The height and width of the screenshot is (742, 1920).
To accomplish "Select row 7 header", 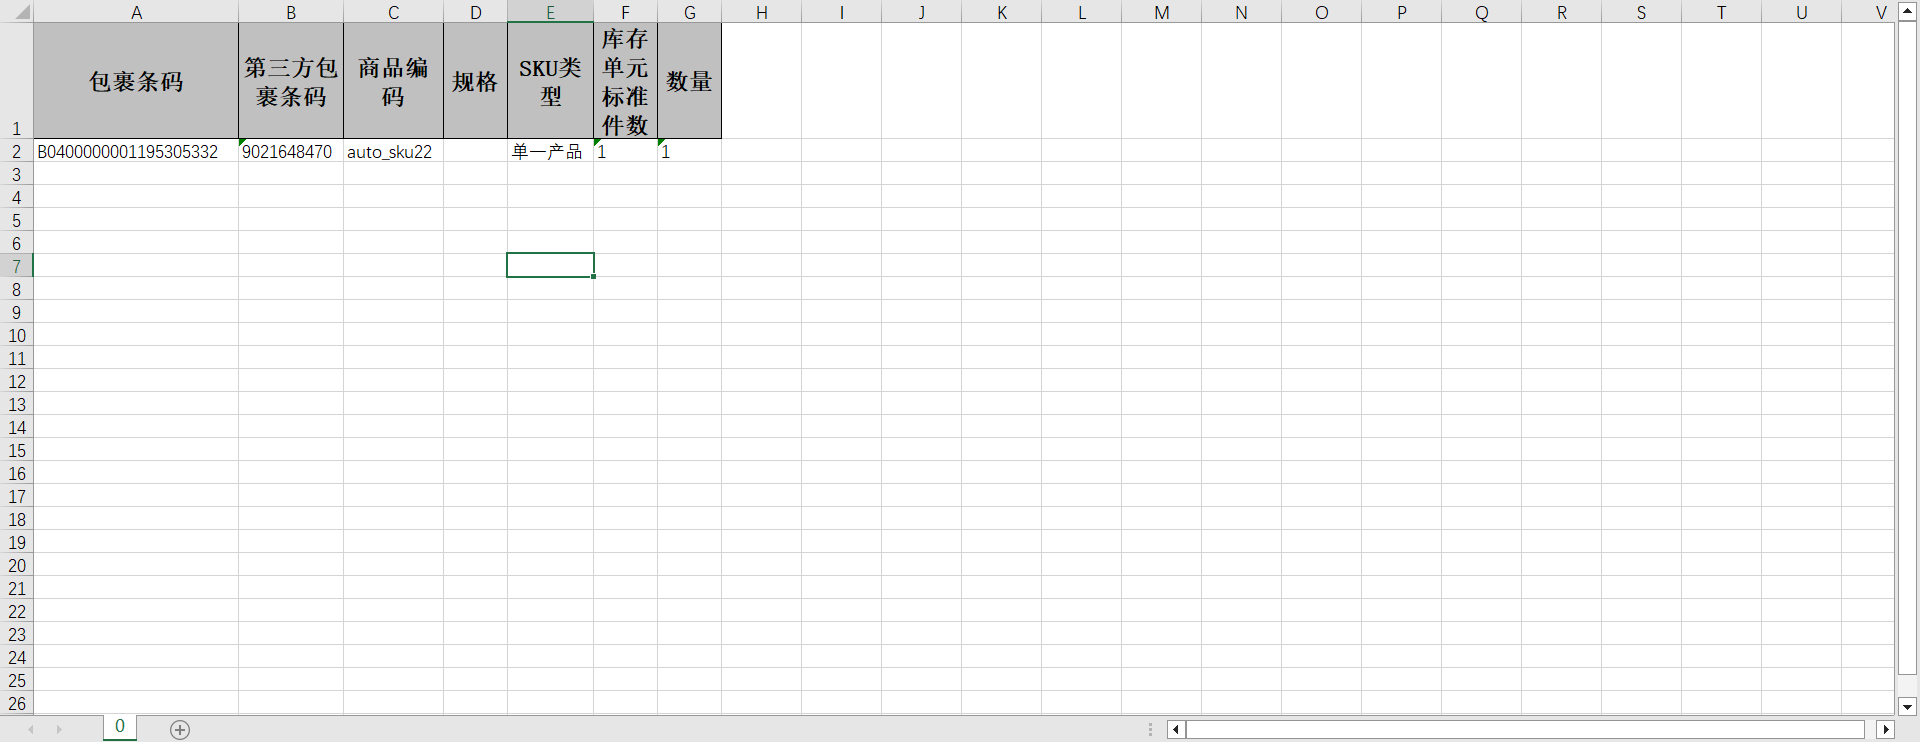I will 16,266.
